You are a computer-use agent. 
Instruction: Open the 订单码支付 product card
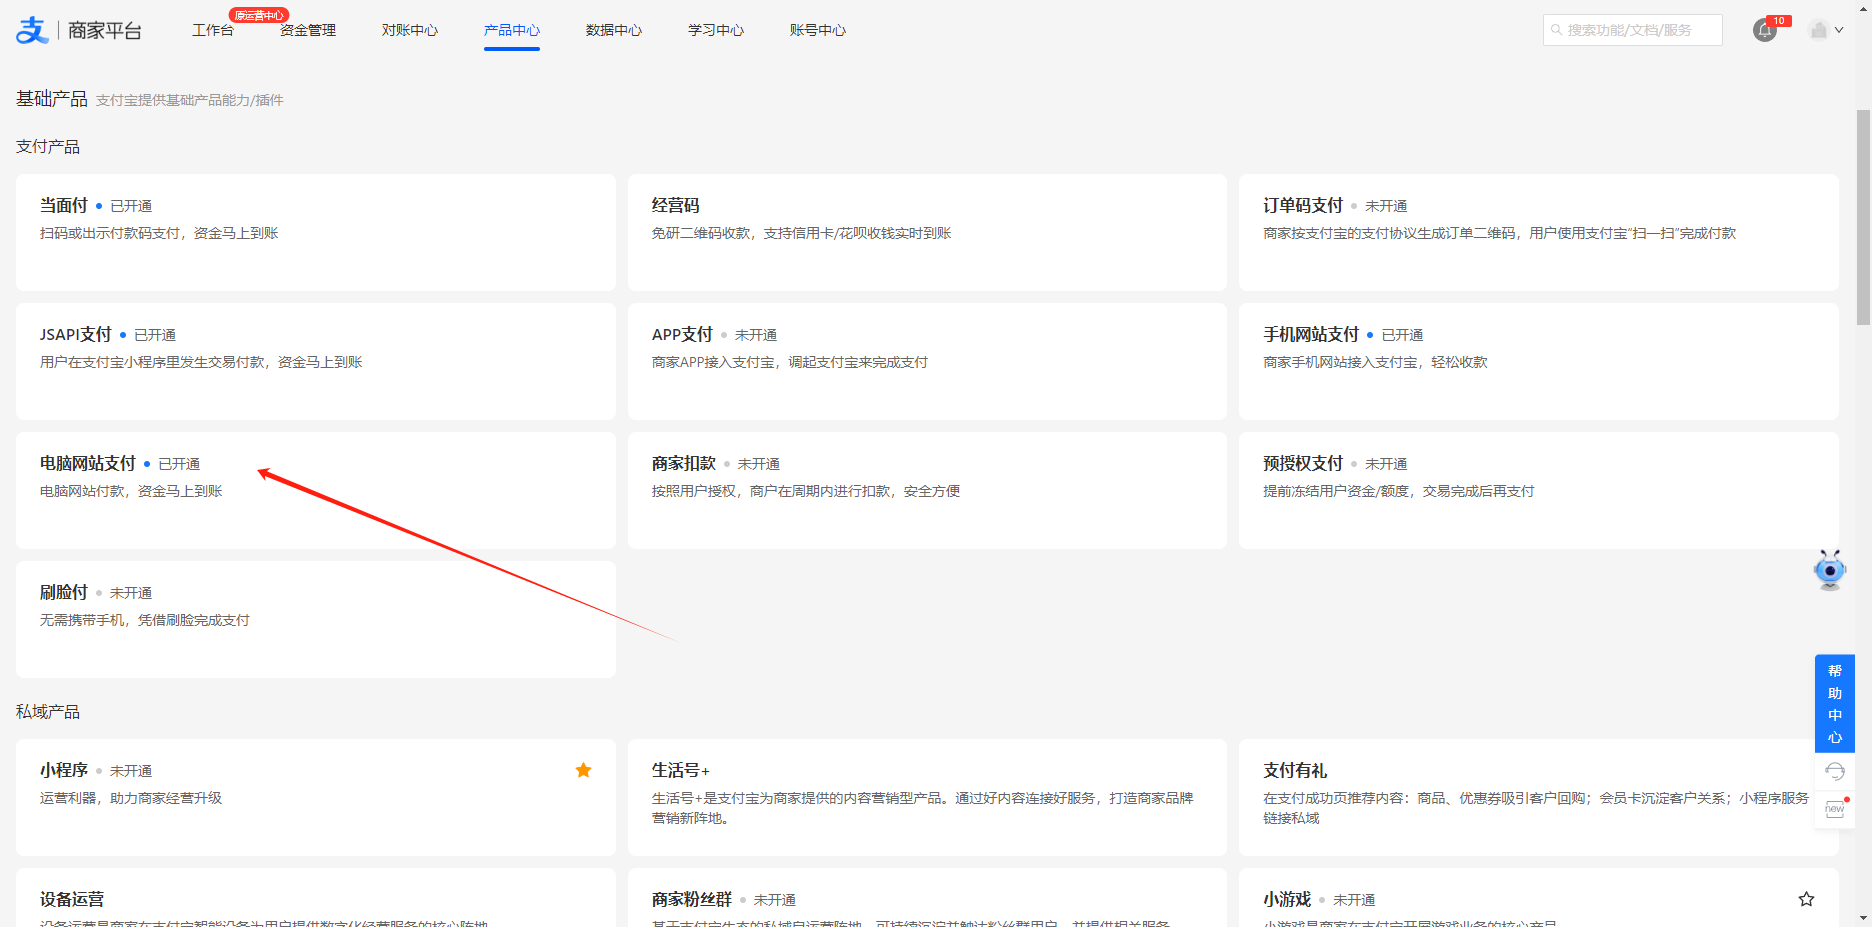[x=1539, y=232]
